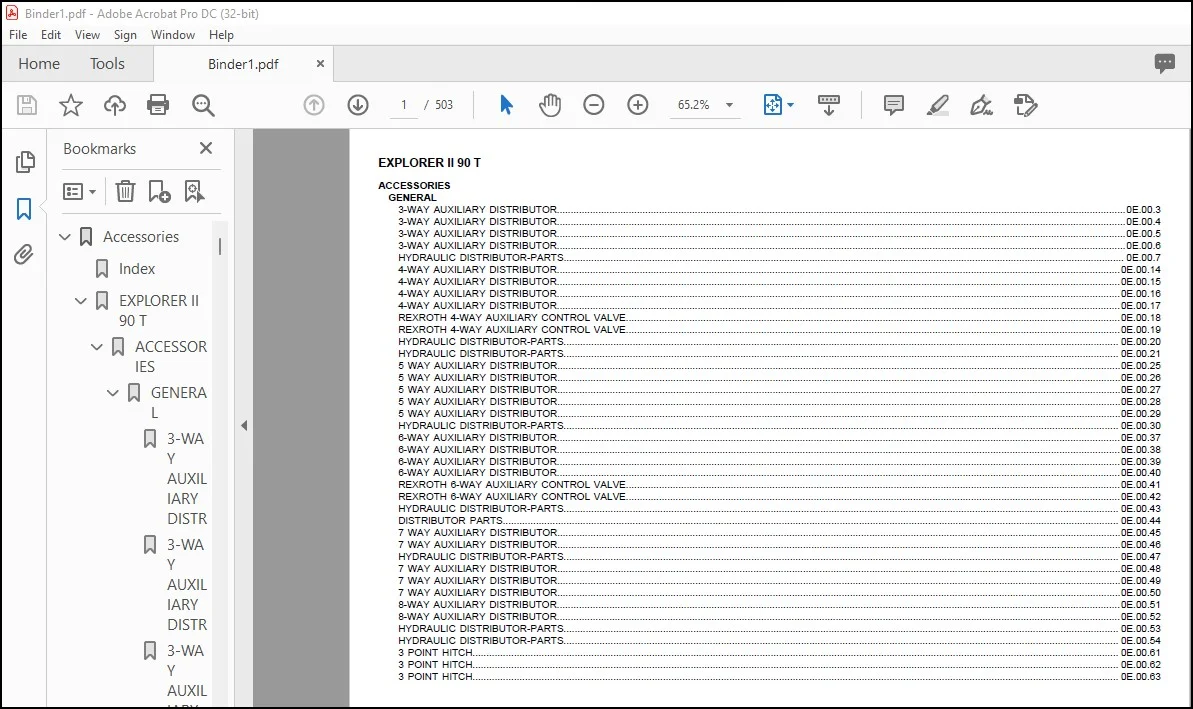1193x709 pixels.
Task: Select the Highlight text pen tool
Action: [x=937, y=105]
